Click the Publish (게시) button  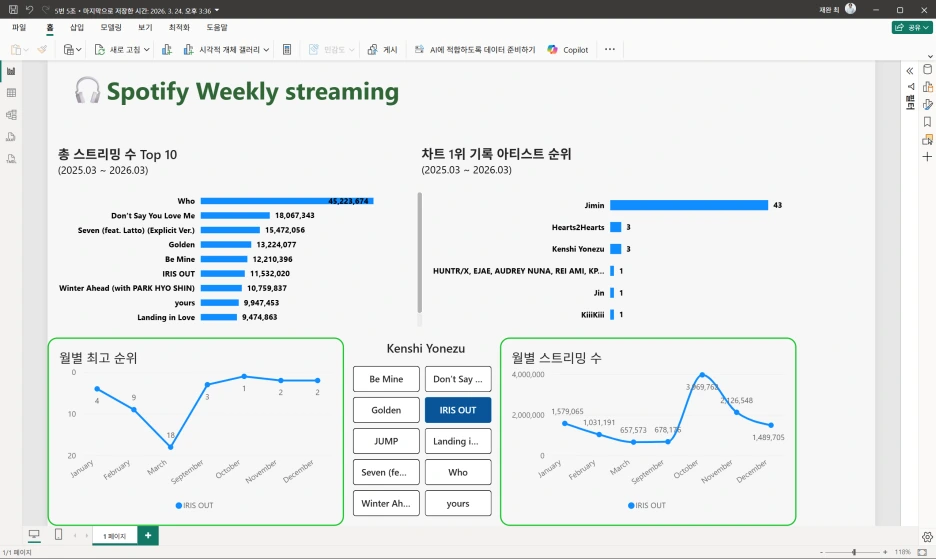tap(383, 50)
